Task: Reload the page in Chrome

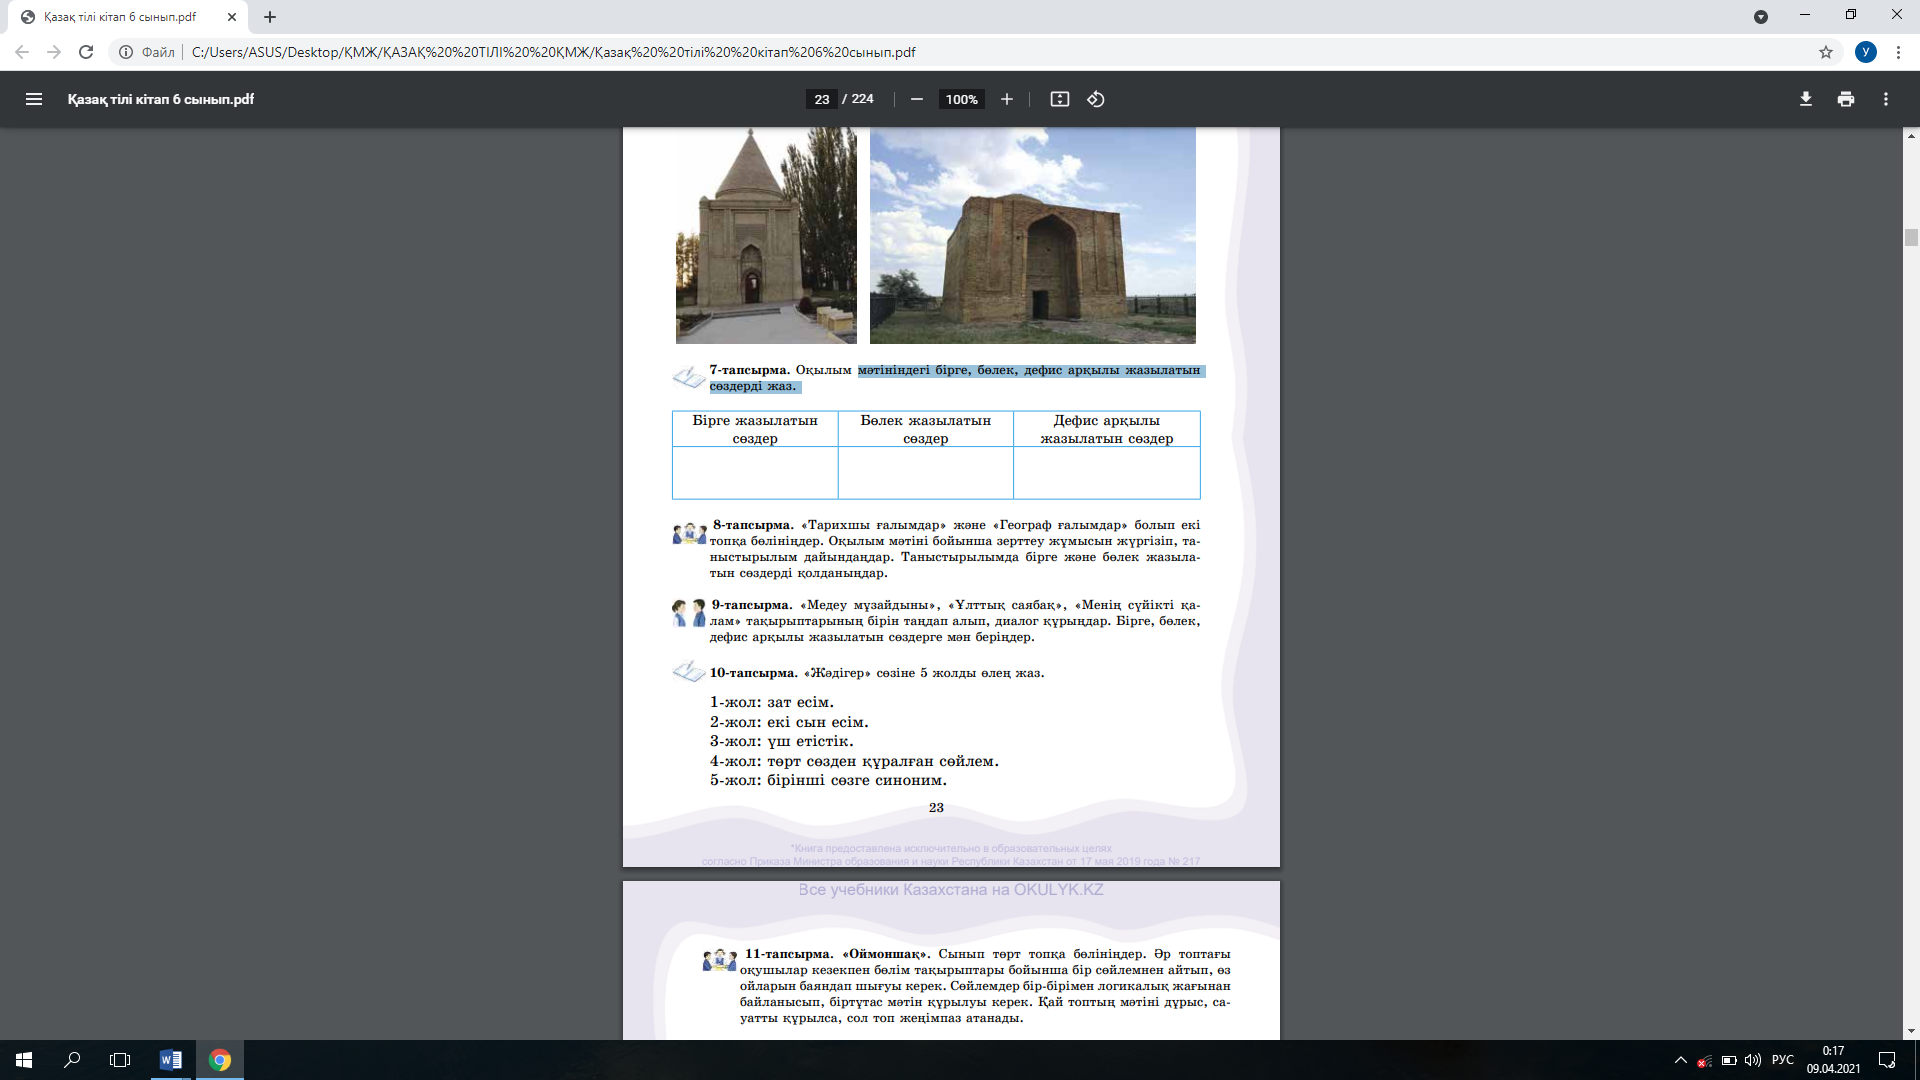Action: coord(86,52)
